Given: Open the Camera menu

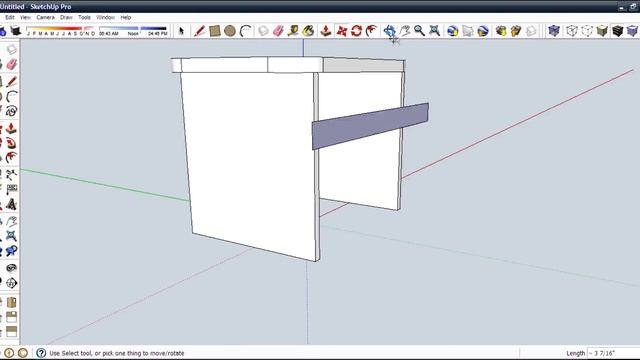Looking at the screenshot, I should pos(45,18).
